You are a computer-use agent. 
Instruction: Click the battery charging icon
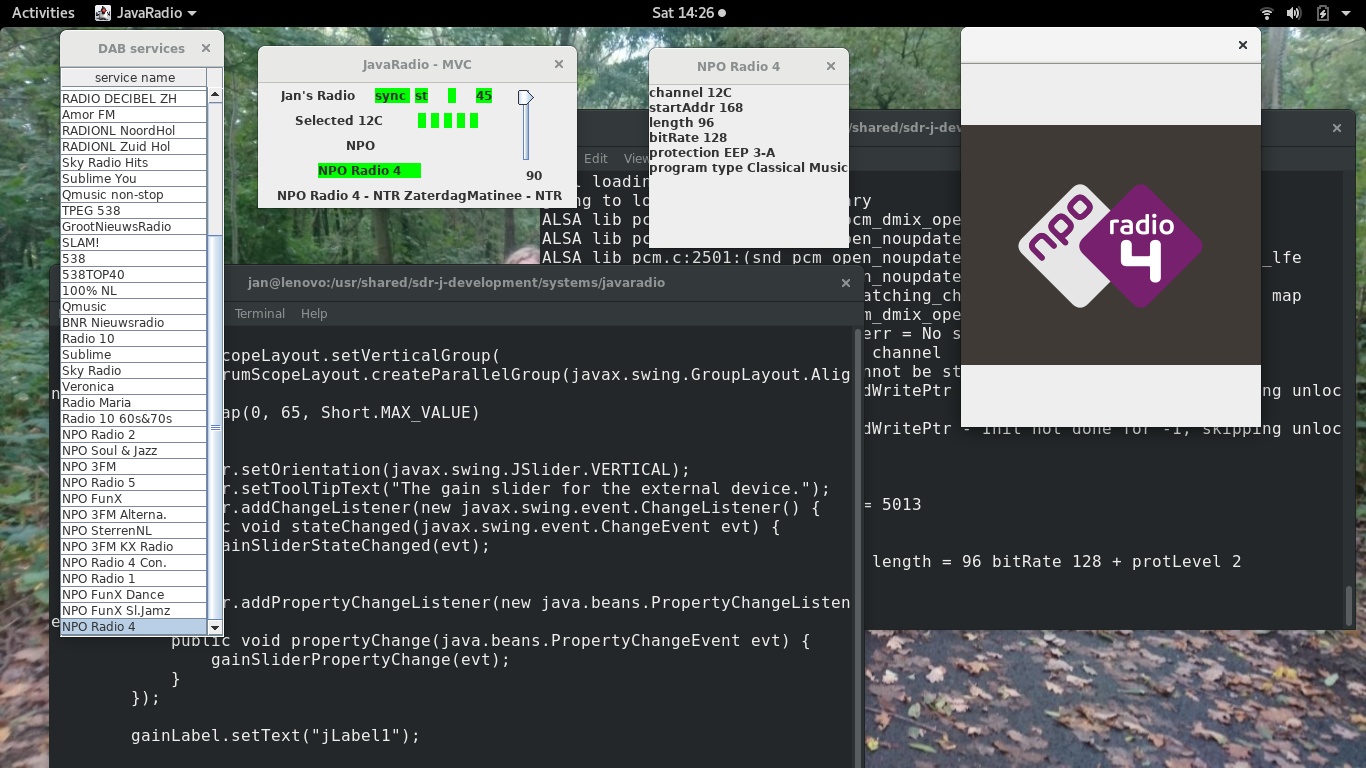pos(1323,13)
